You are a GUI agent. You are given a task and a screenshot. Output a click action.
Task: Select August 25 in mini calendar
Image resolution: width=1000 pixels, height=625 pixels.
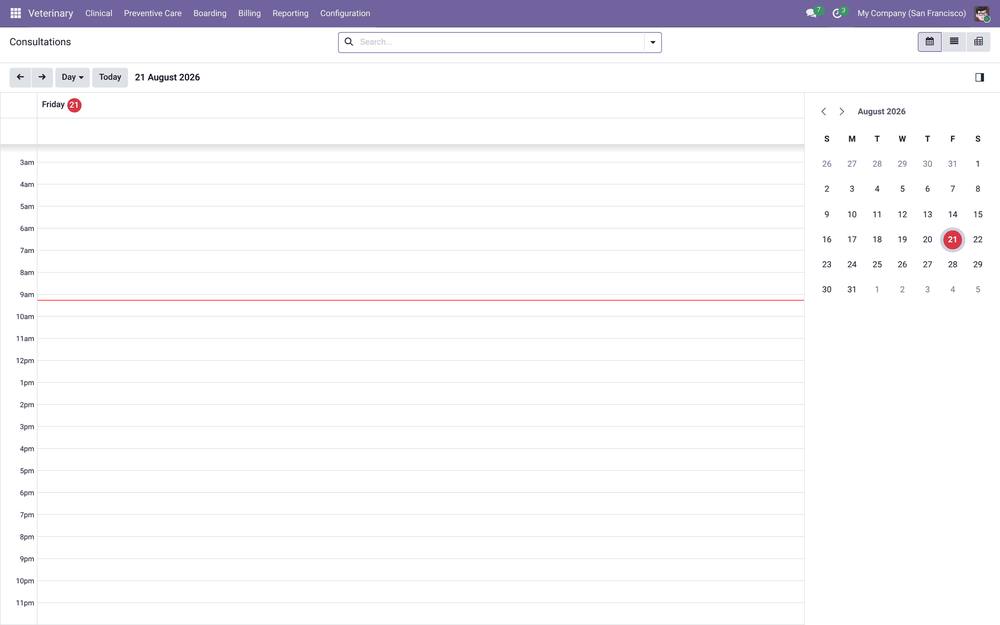point(877,264)
